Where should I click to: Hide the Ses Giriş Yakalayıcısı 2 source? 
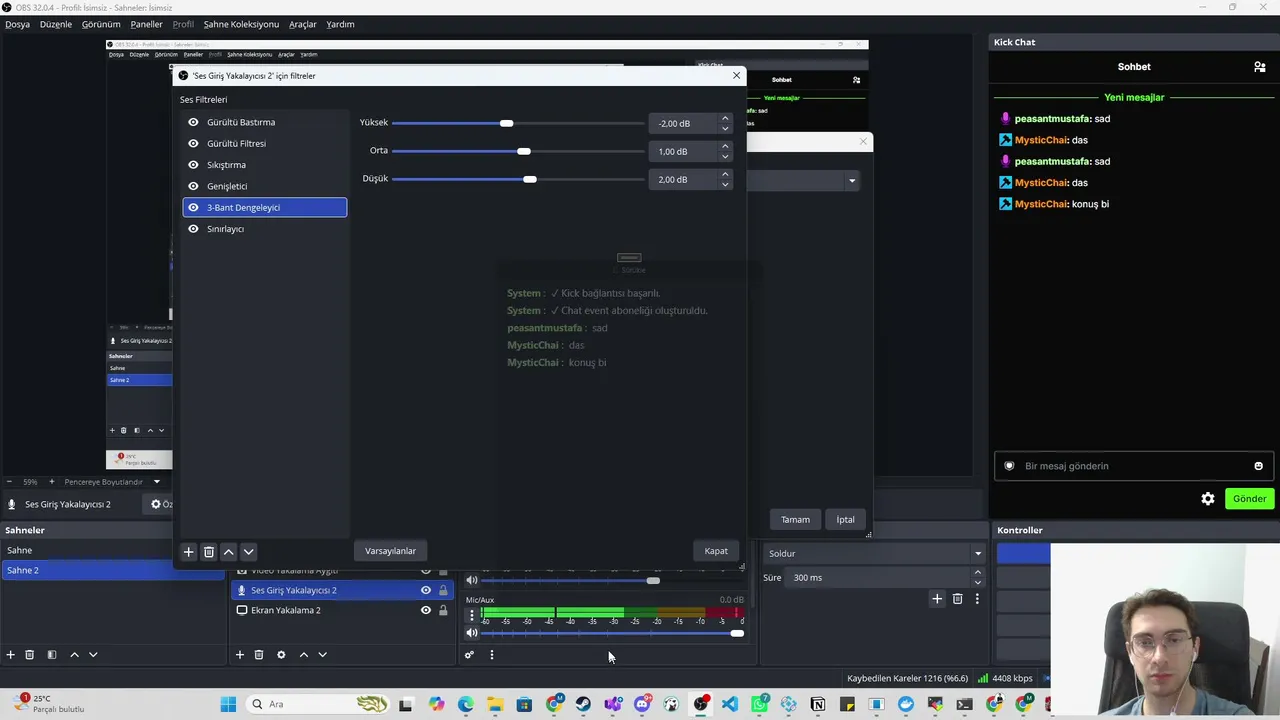426,590
